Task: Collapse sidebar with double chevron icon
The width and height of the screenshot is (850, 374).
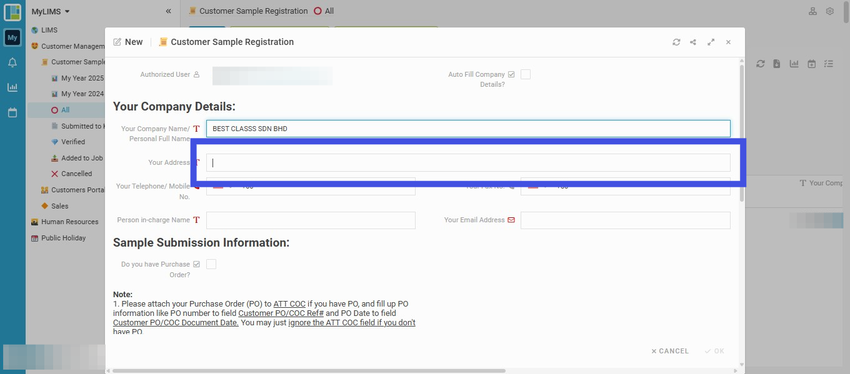Action: click(168, 11)
